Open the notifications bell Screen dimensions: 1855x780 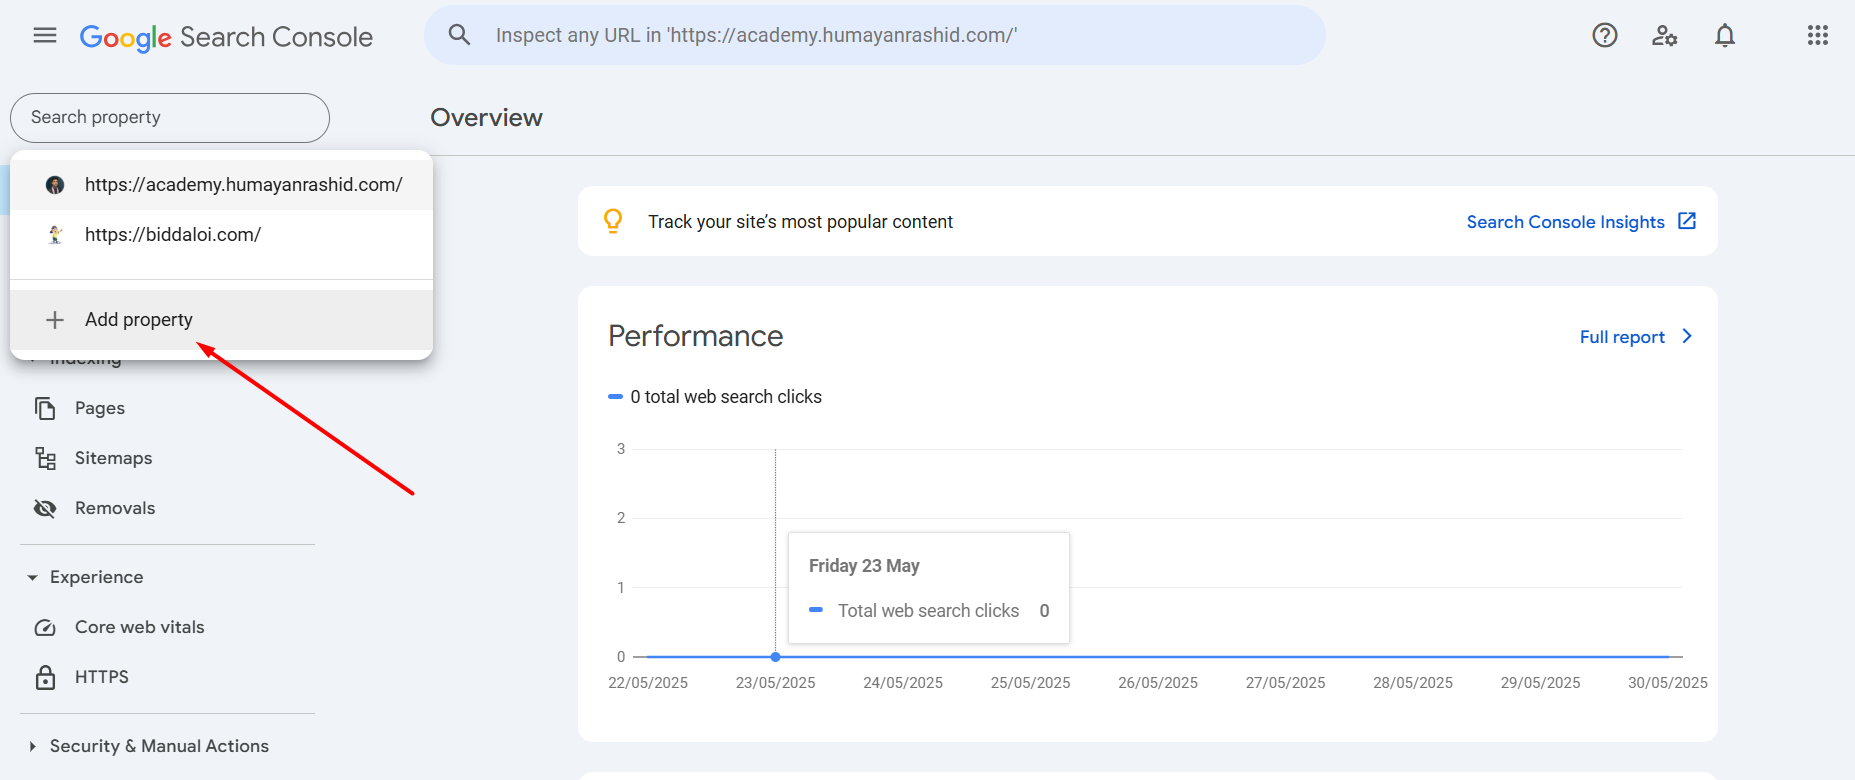[x=1724, y=36]
